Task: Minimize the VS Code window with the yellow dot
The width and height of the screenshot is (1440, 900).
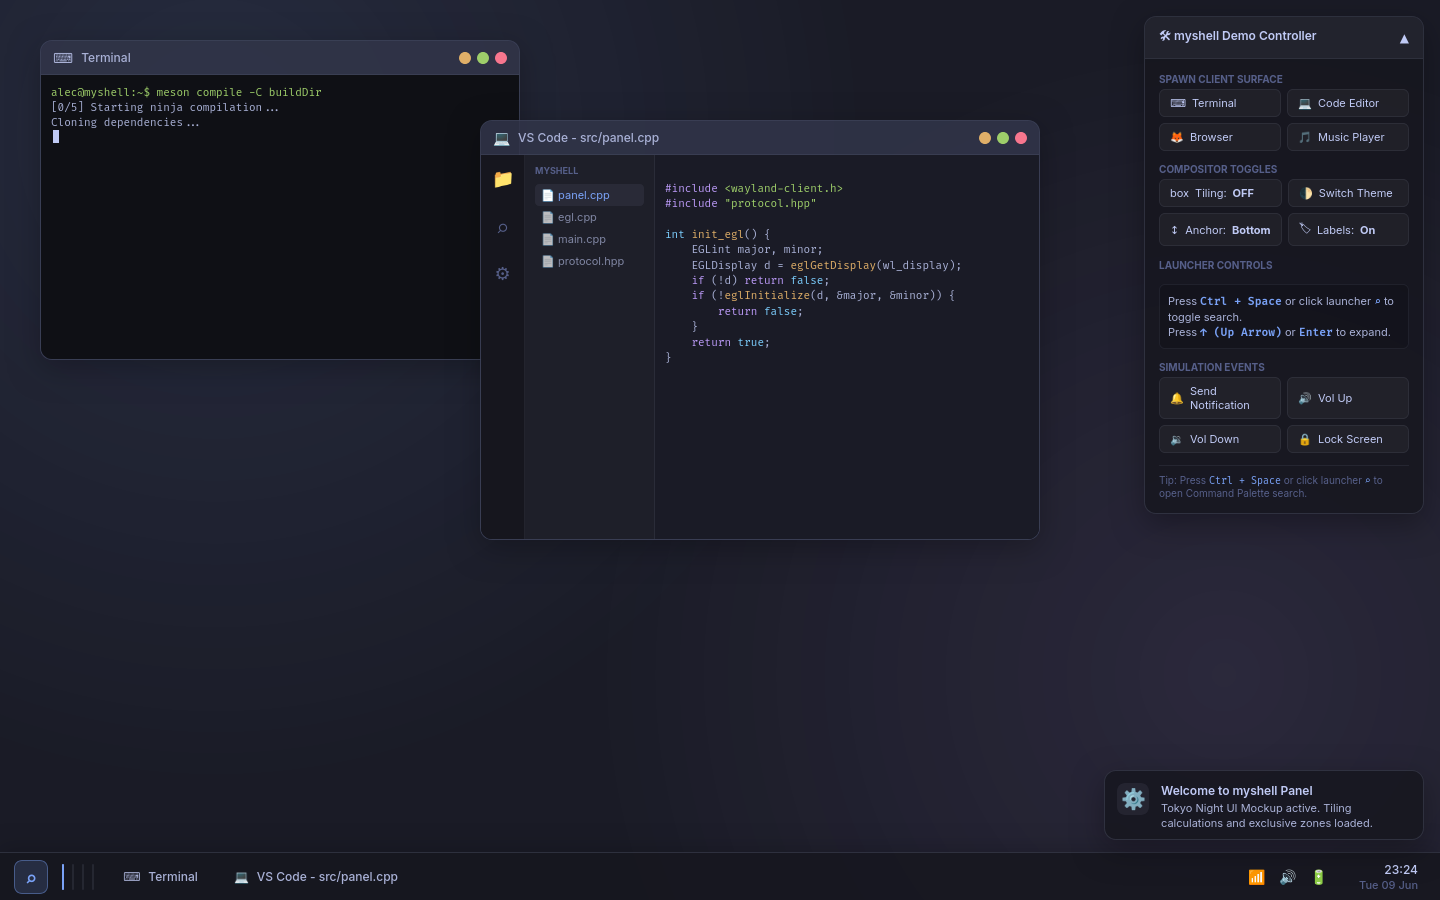Action: 985,138
